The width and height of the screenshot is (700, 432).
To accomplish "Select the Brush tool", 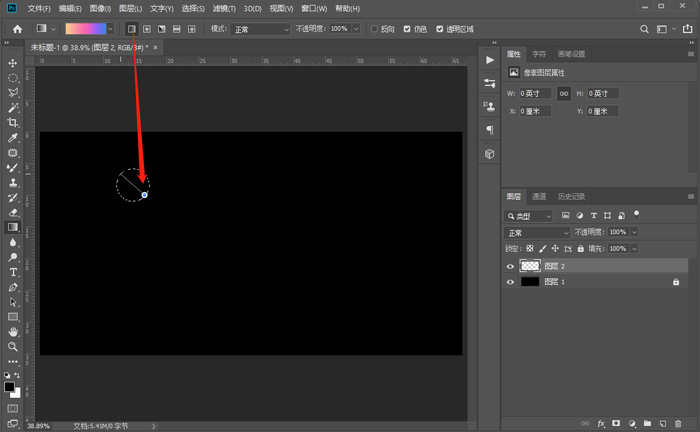I will click(x=13, y=168).
